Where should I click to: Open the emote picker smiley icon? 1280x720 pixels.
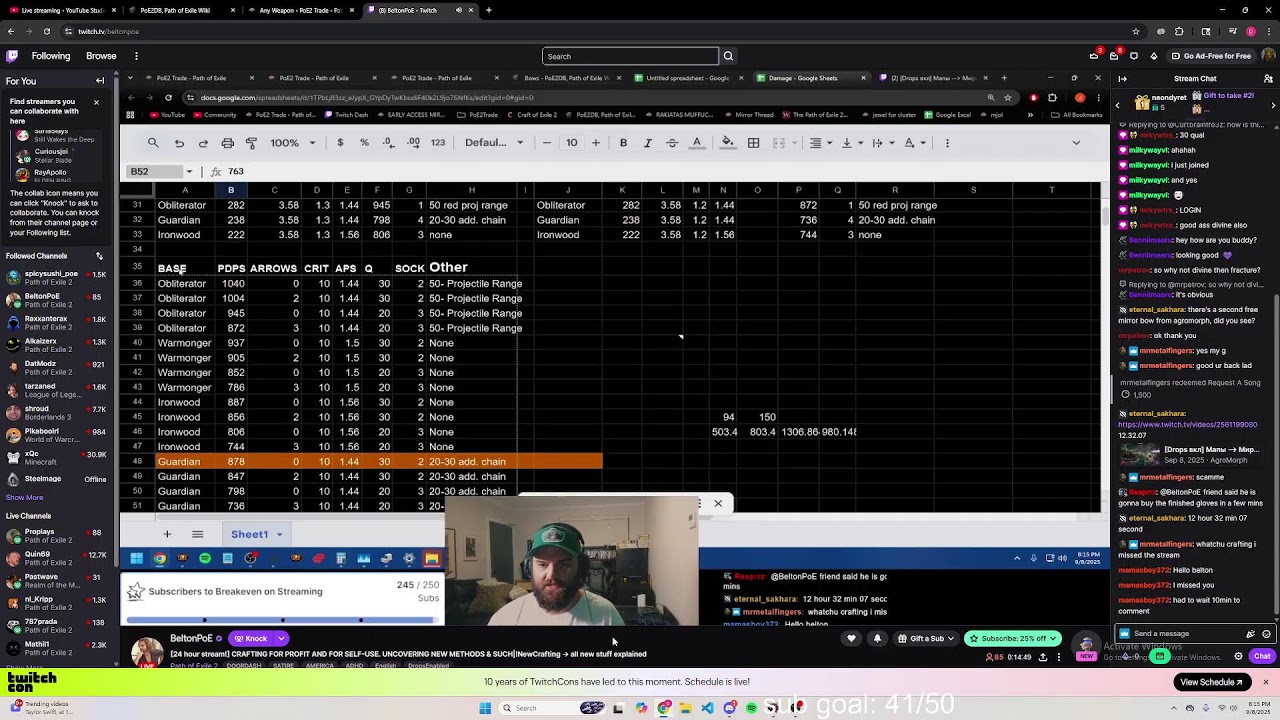pos(1266,633)
